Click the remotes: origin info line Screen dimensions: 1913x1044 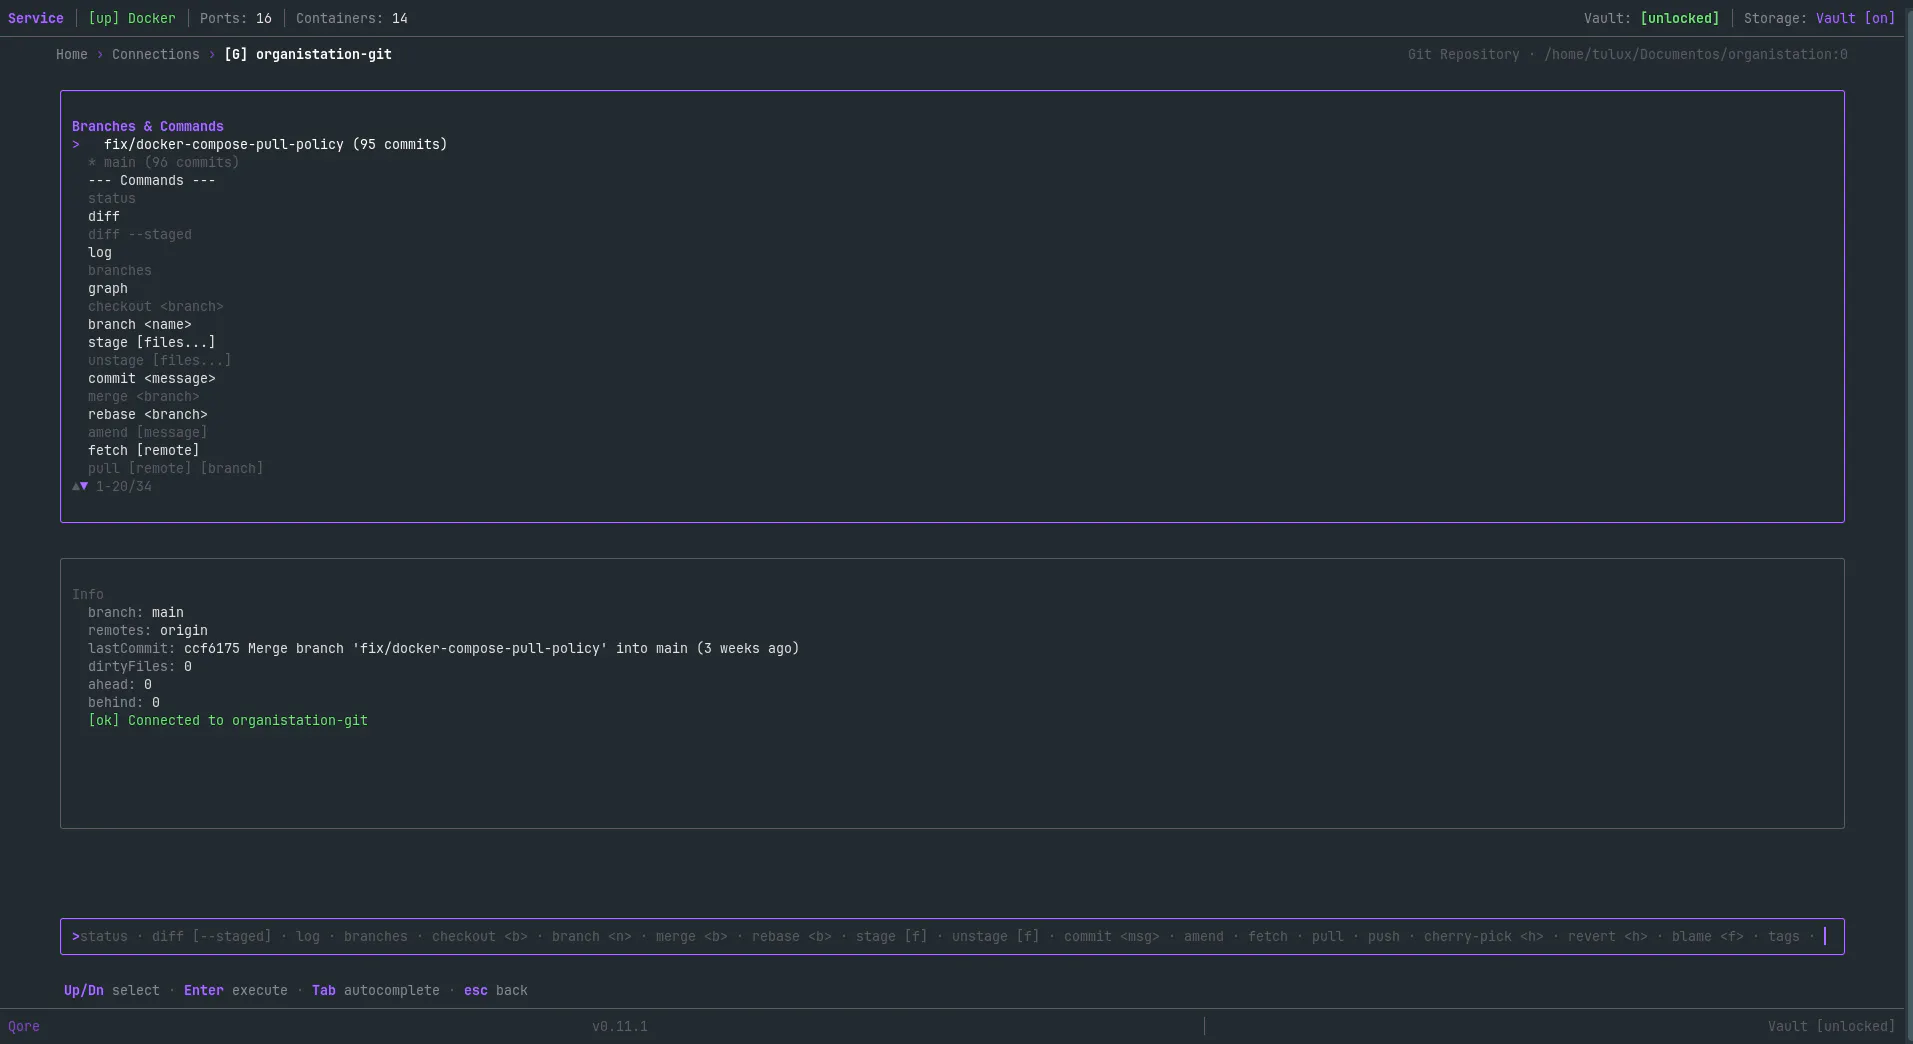point(147,630)
